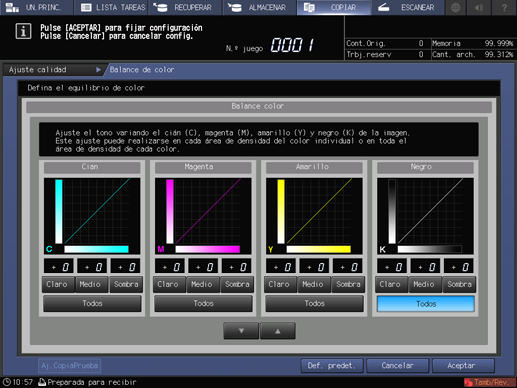This screenshot has height=388, width=517.
Task: Click the Preparada para recibir status icon
Action: (x=42, y=382)
